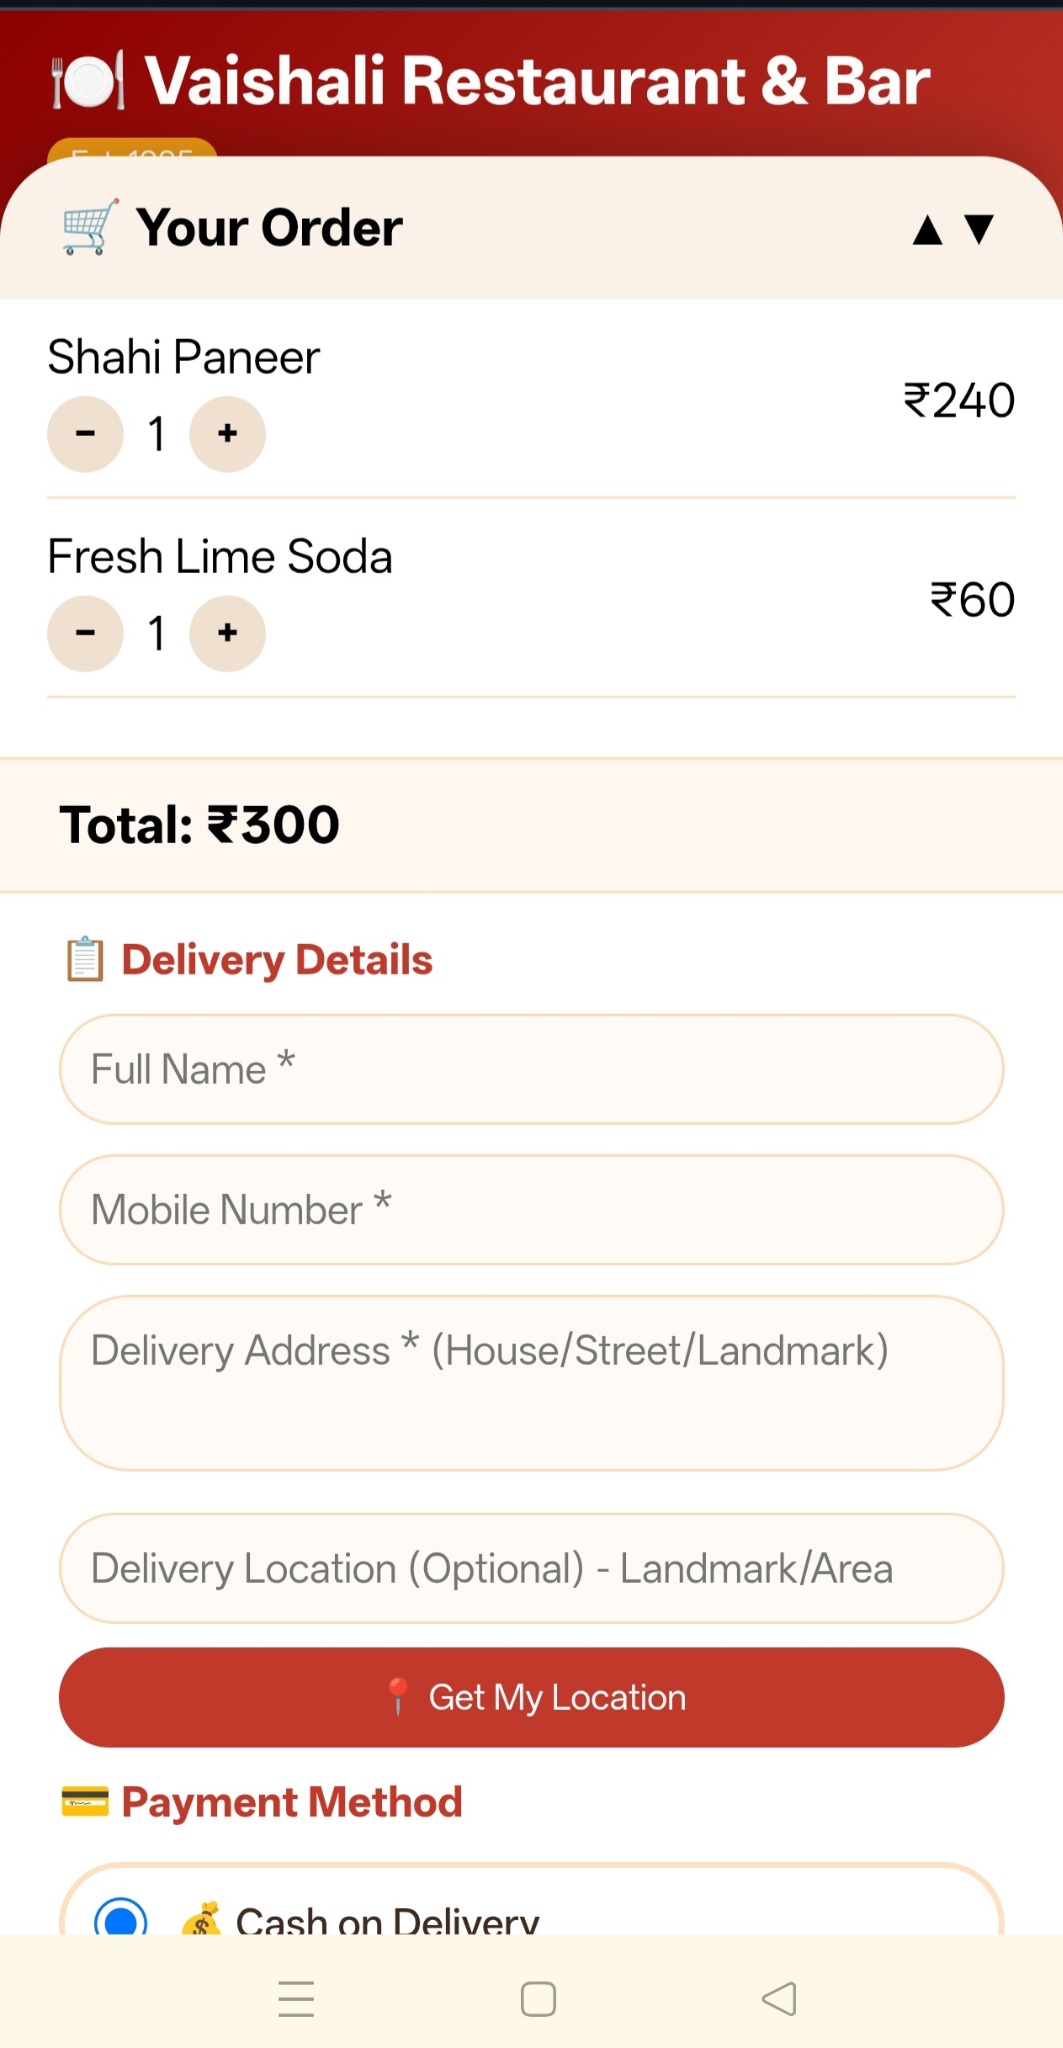The height and width of the screenshot is (2048, 1063).
Task: Focus the Full Name input field
Action: pos(531,1069)
